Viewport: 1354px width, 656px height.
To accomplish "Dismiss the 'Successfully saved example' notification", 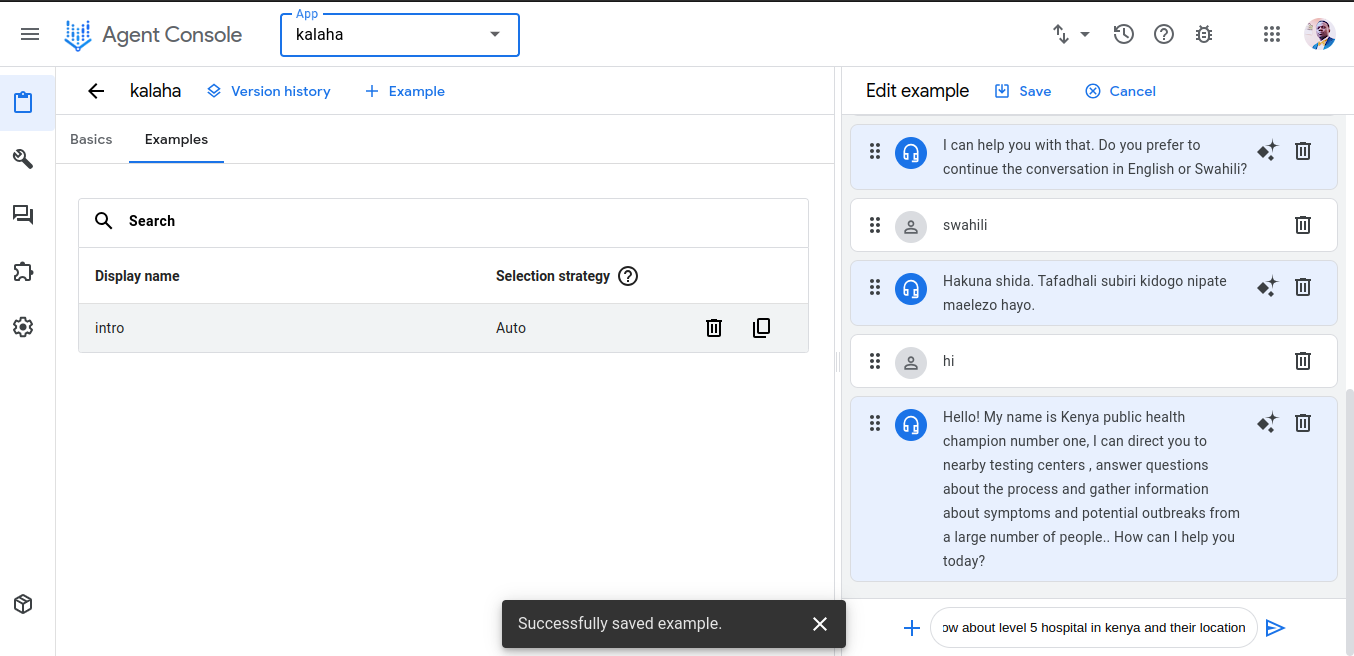I will [x=820, y=624].
